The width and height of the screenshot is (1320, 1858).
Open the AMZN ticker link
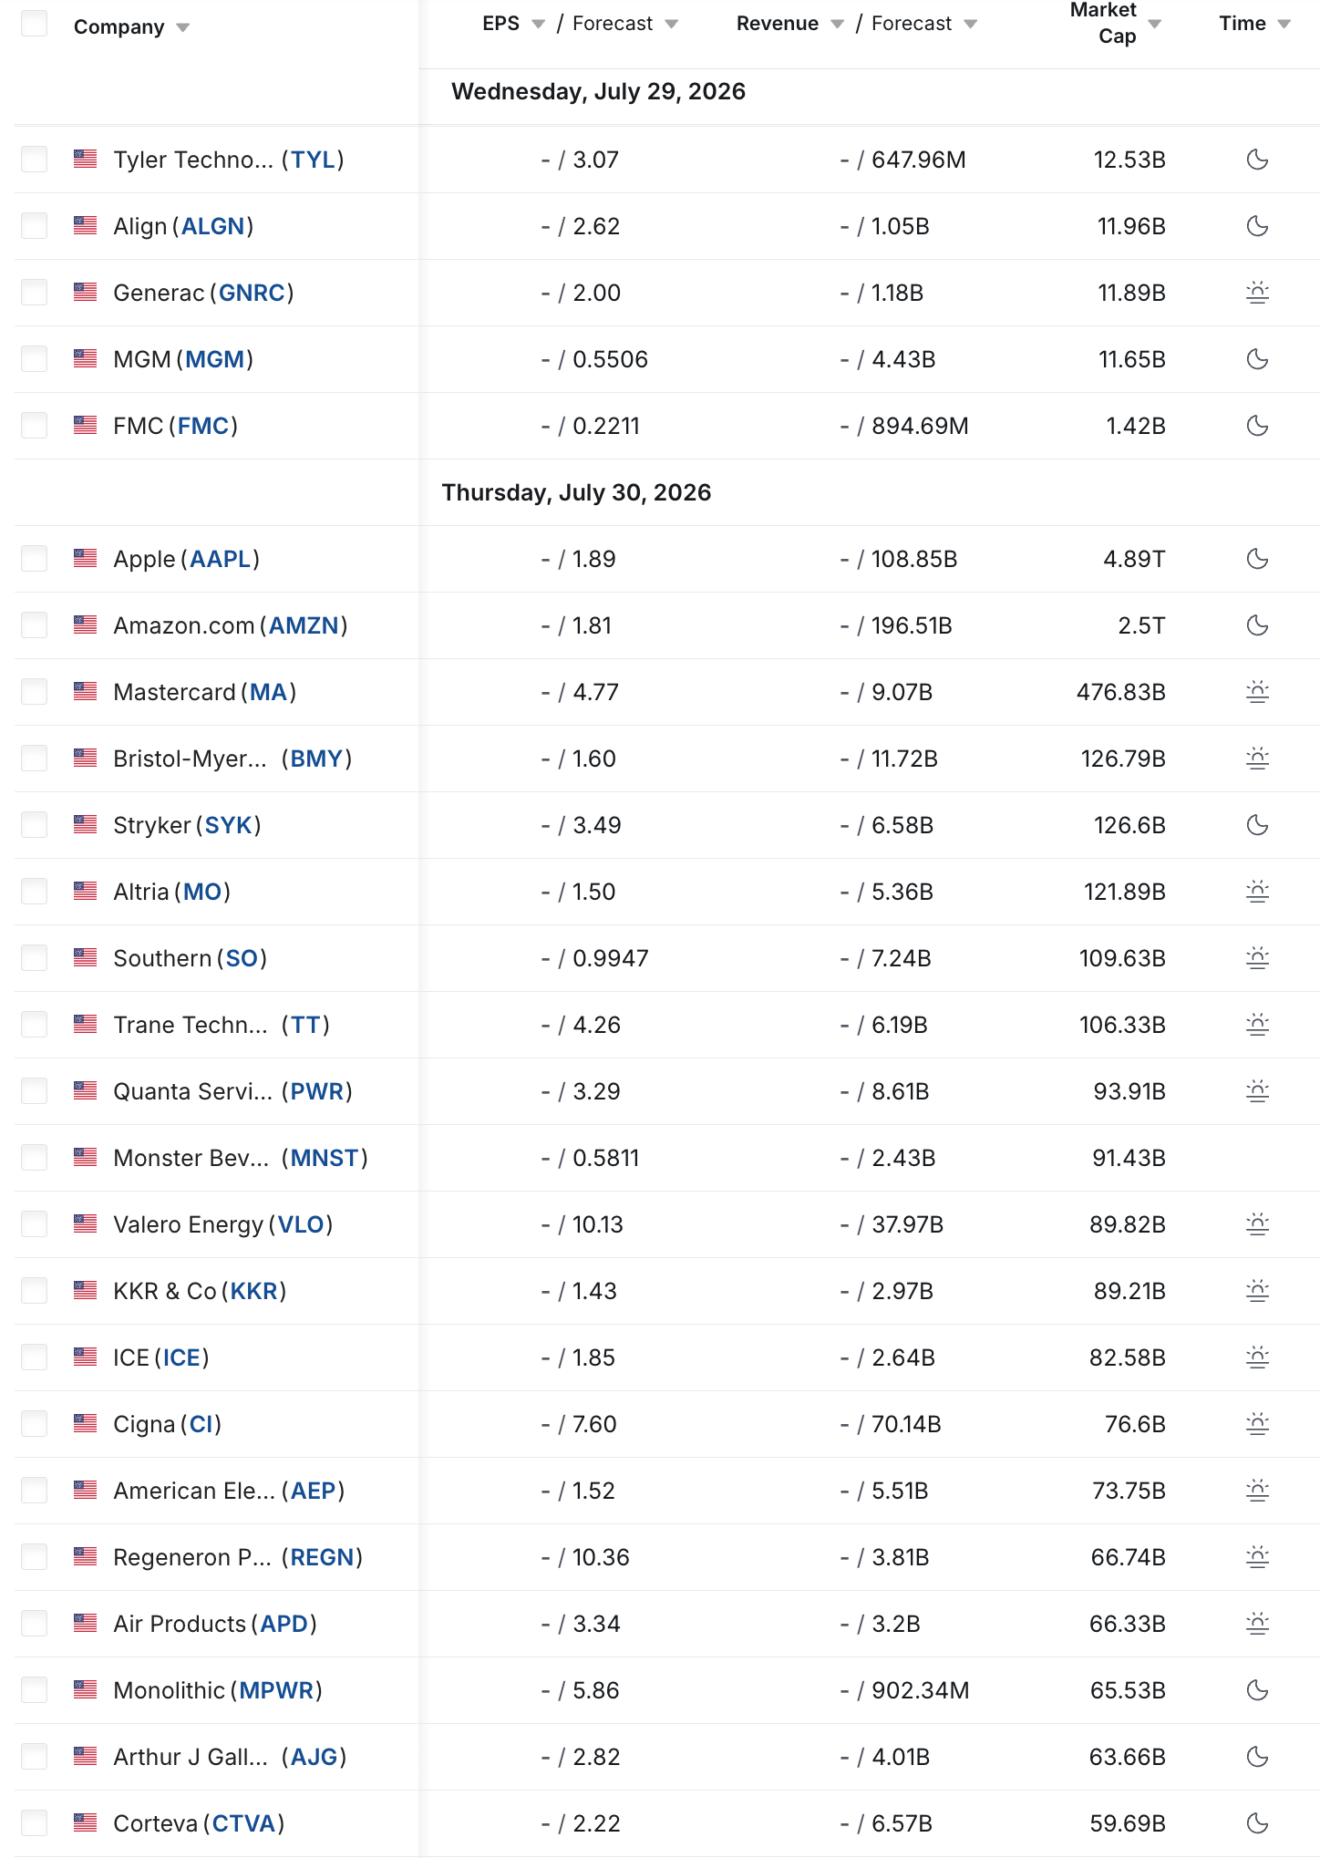(x=304, y=625)
